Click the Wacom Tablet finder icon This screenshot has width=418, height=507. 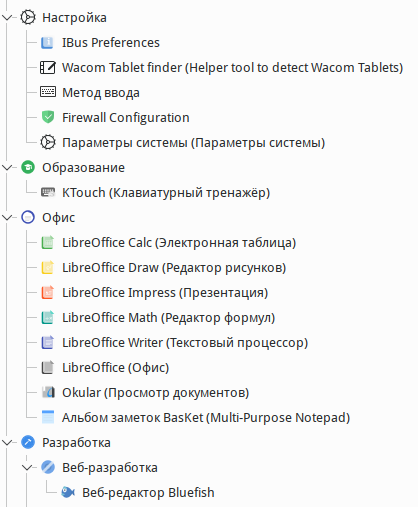(x=48, y=68)
